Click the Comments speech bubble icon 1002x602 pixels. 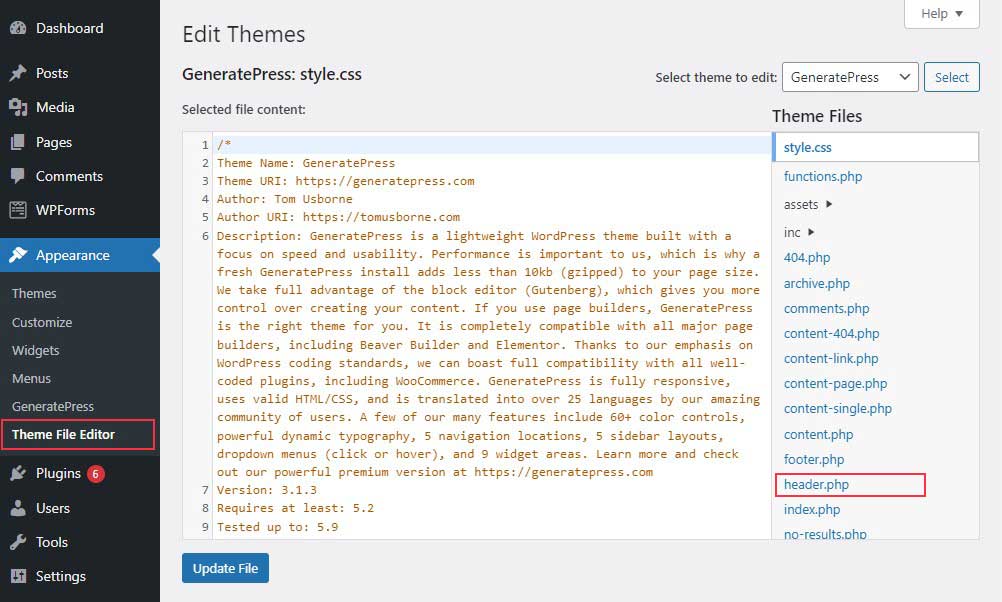pyautogui.click(x=18, y=176)
